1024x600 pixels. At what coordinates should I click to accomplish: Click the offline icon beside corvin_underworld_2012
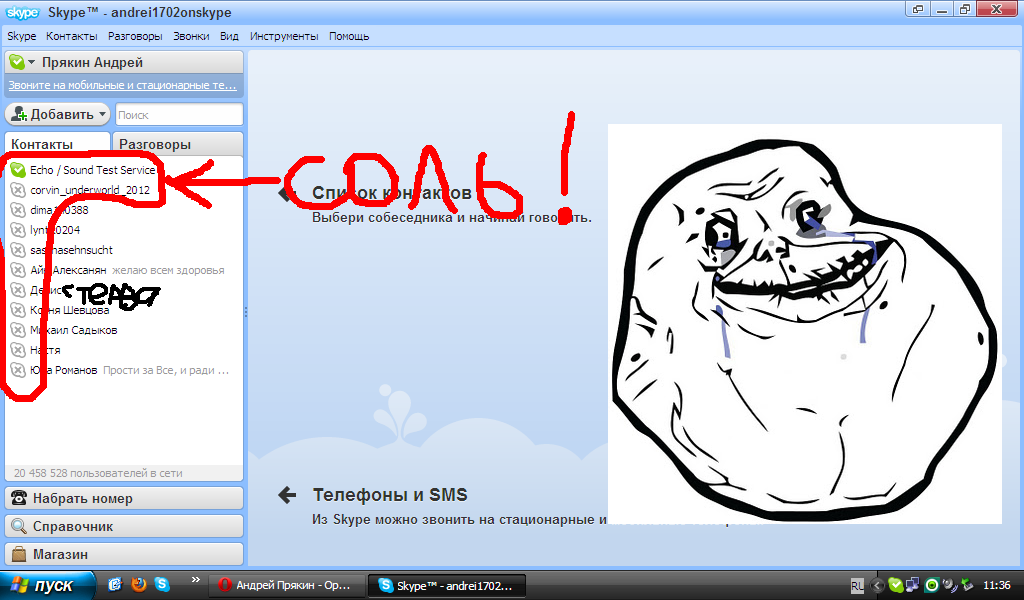[18, 190]
